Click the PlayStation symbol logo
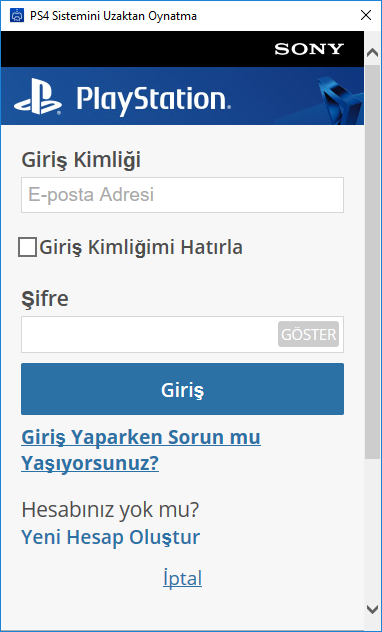382x632 pixels. pos(37,97)
